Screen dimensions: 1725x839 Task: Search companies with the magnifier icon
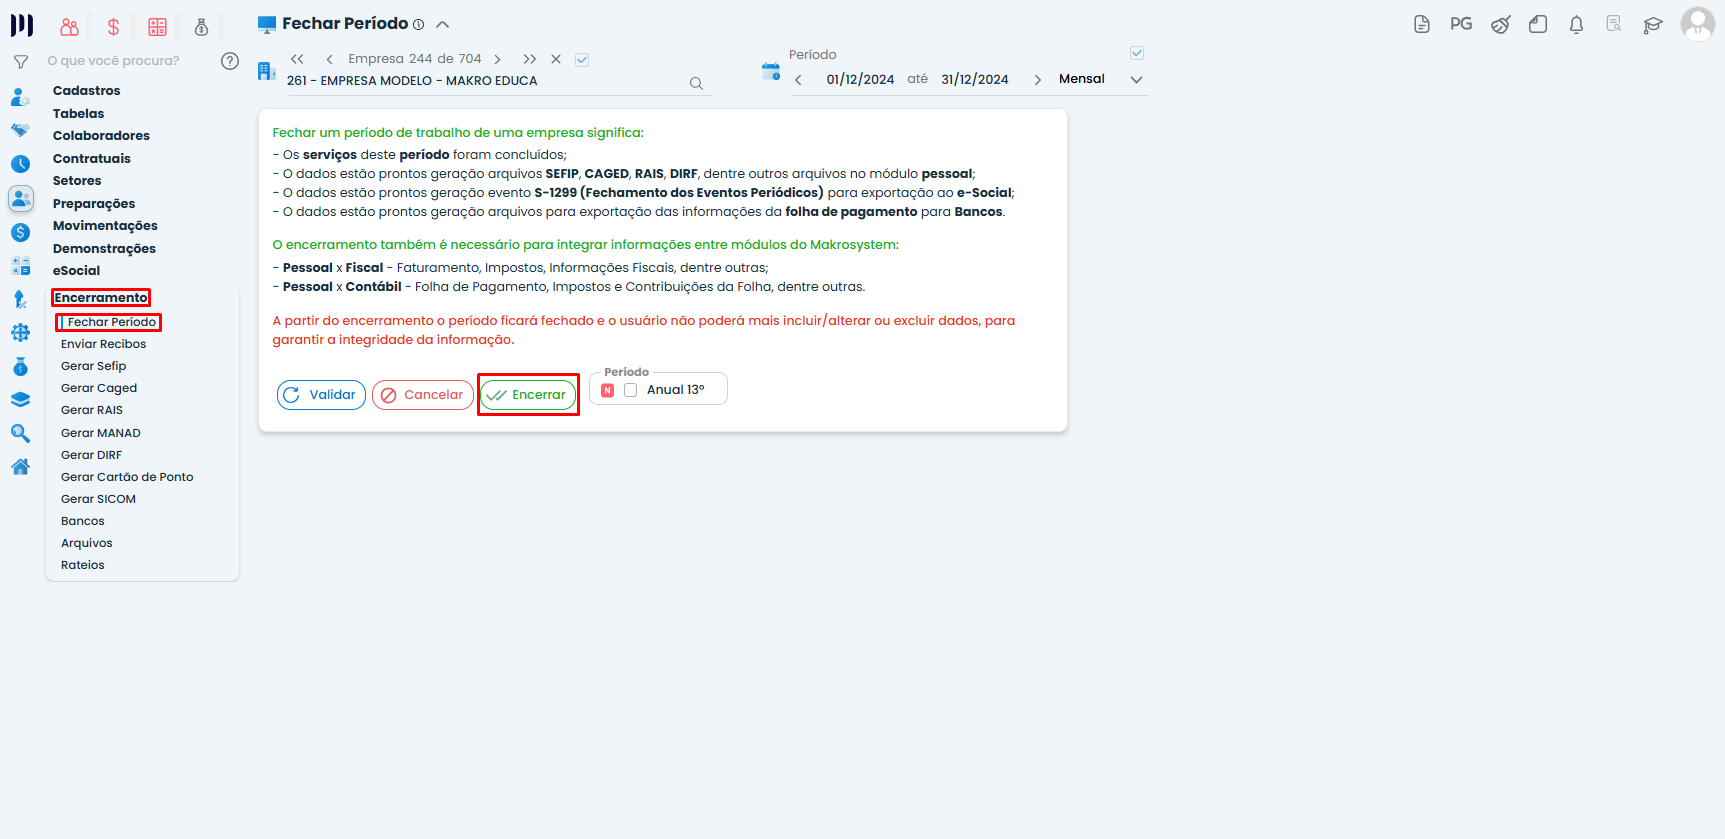(696, 84)
